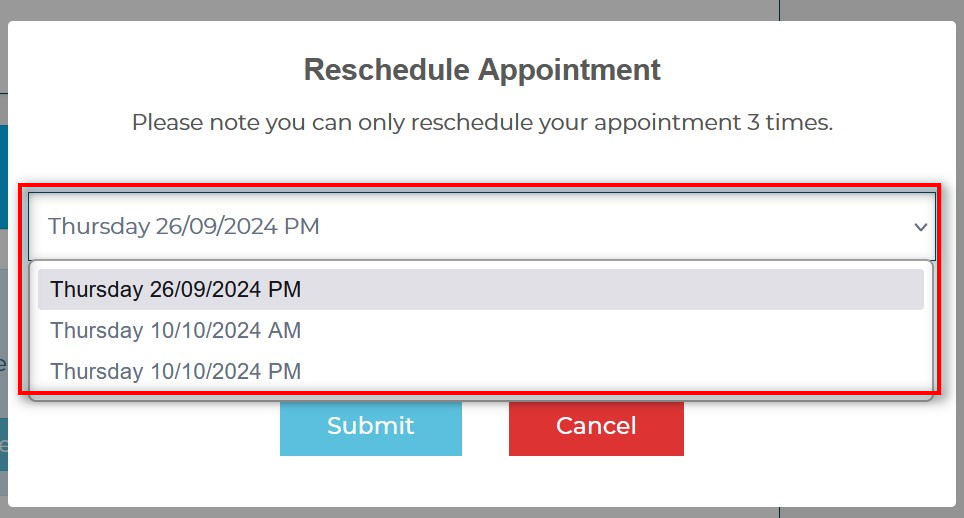964x518 pixels.
Task: Click the reschedule limit note text
Action: [481, 123]
